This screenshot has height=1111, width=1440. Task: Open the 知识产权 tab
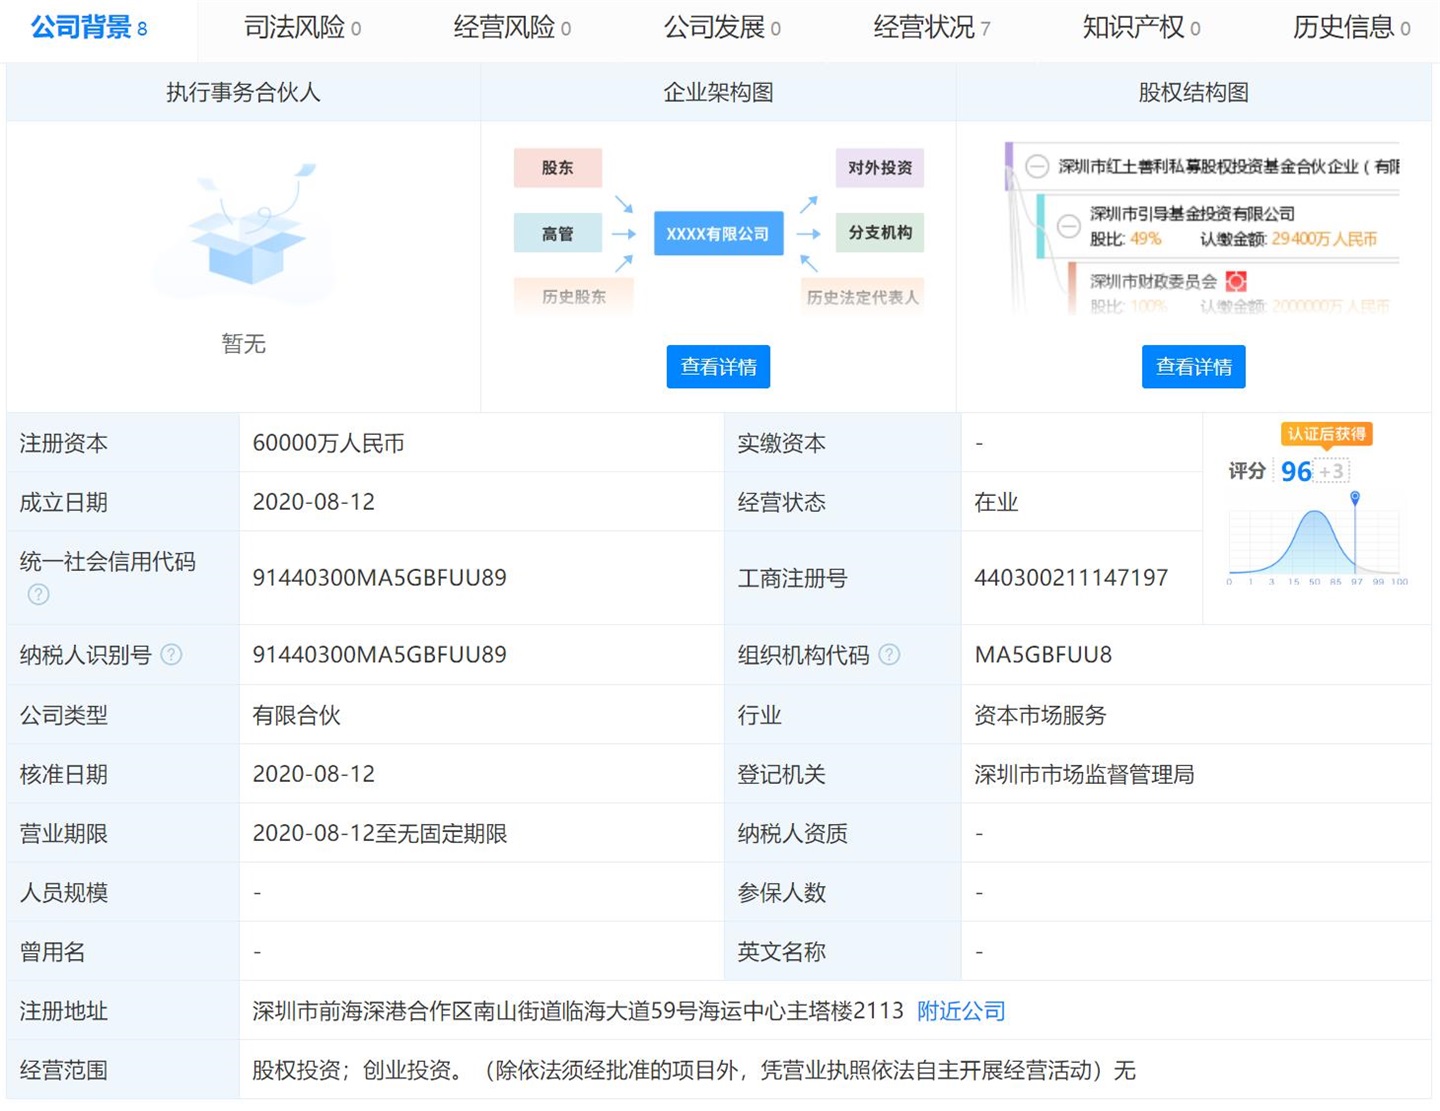(x=1140, y=27)
